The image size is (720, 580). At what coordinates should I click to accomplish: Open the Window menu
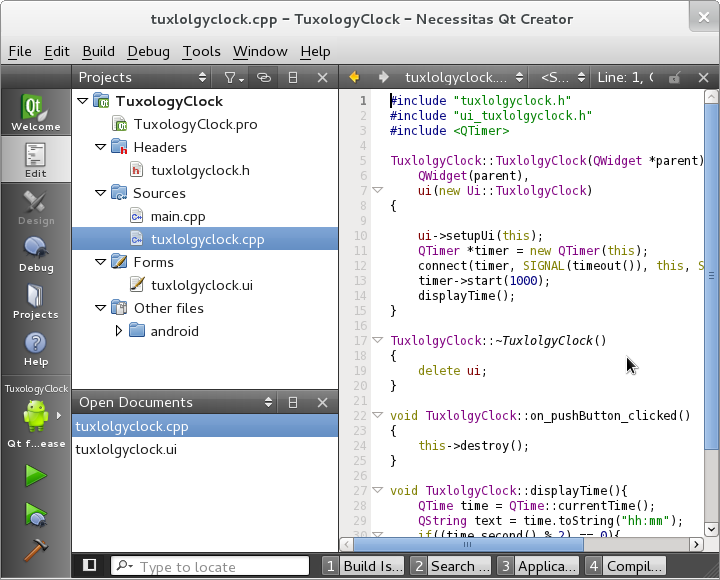(260, 51)
